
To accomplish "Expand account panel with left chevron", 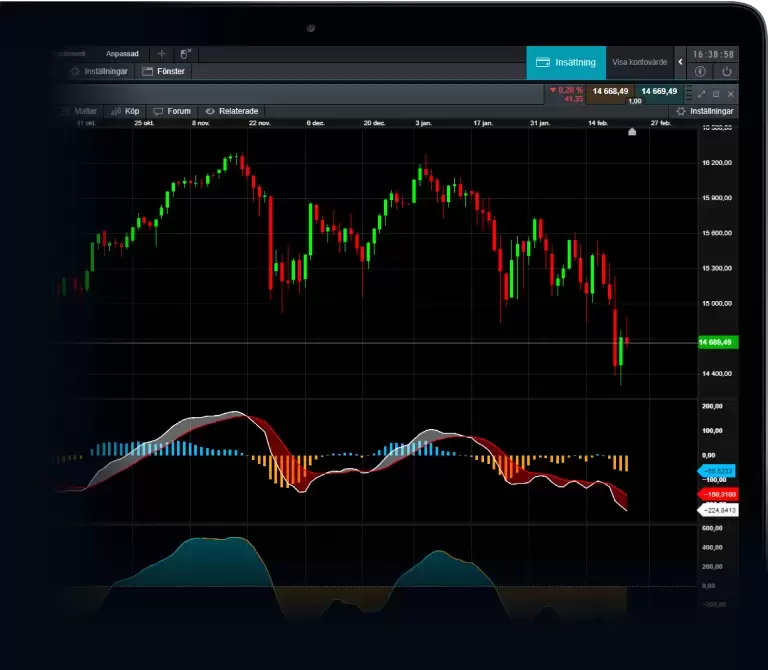I will [680, 62].
